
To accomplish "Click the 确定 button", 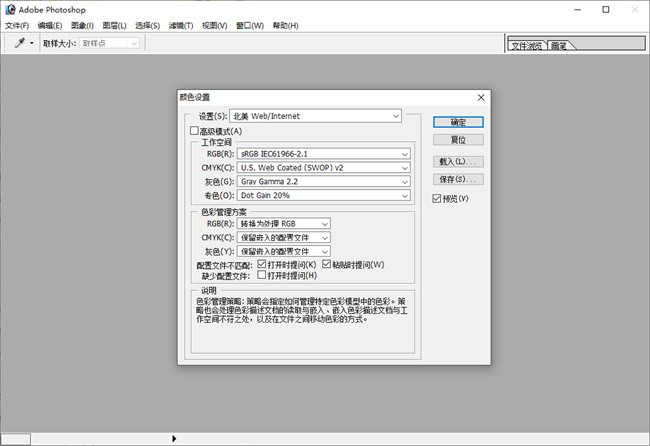I will (x=458, y=121).
